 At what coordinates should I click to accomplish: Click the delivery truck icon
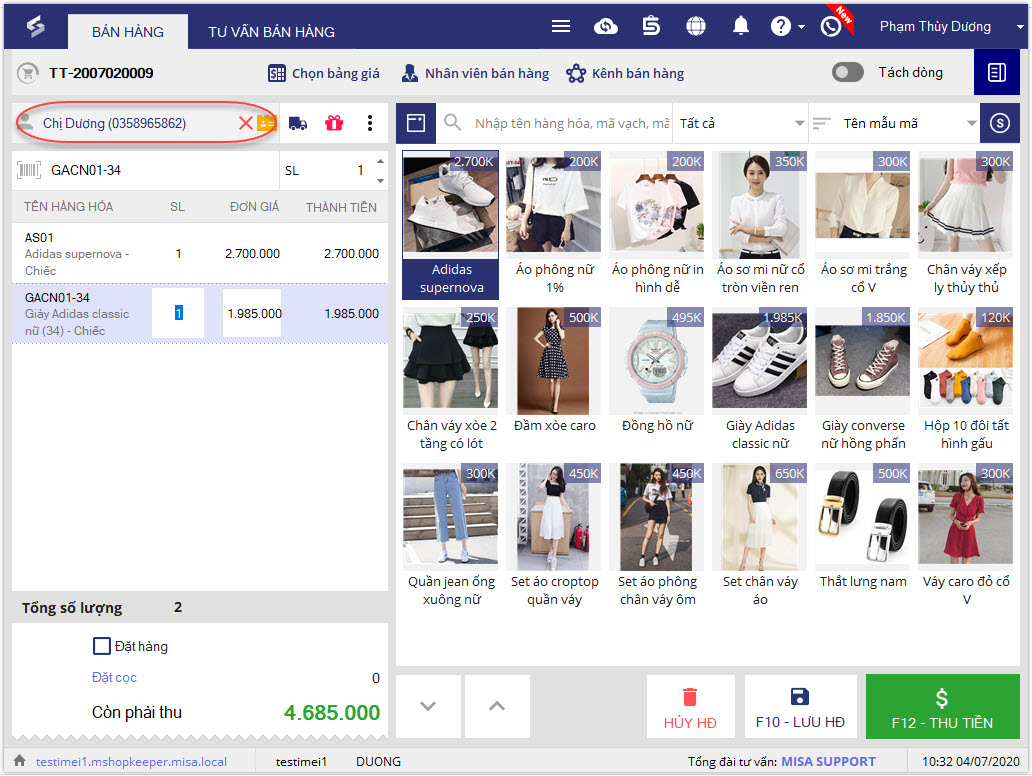tap(298, 123)
